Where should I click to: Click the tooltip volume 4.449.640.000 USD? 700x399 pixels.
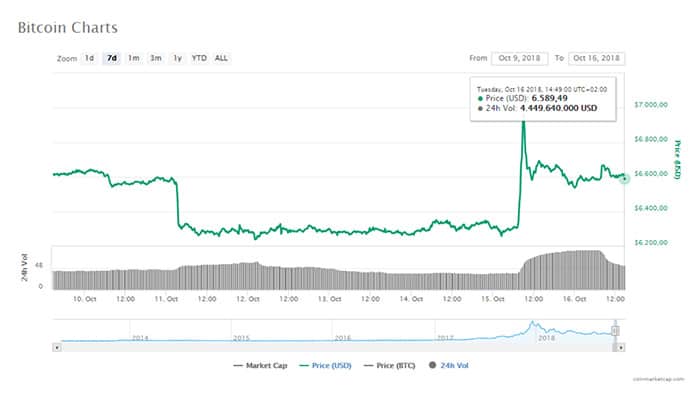[558, 108]
